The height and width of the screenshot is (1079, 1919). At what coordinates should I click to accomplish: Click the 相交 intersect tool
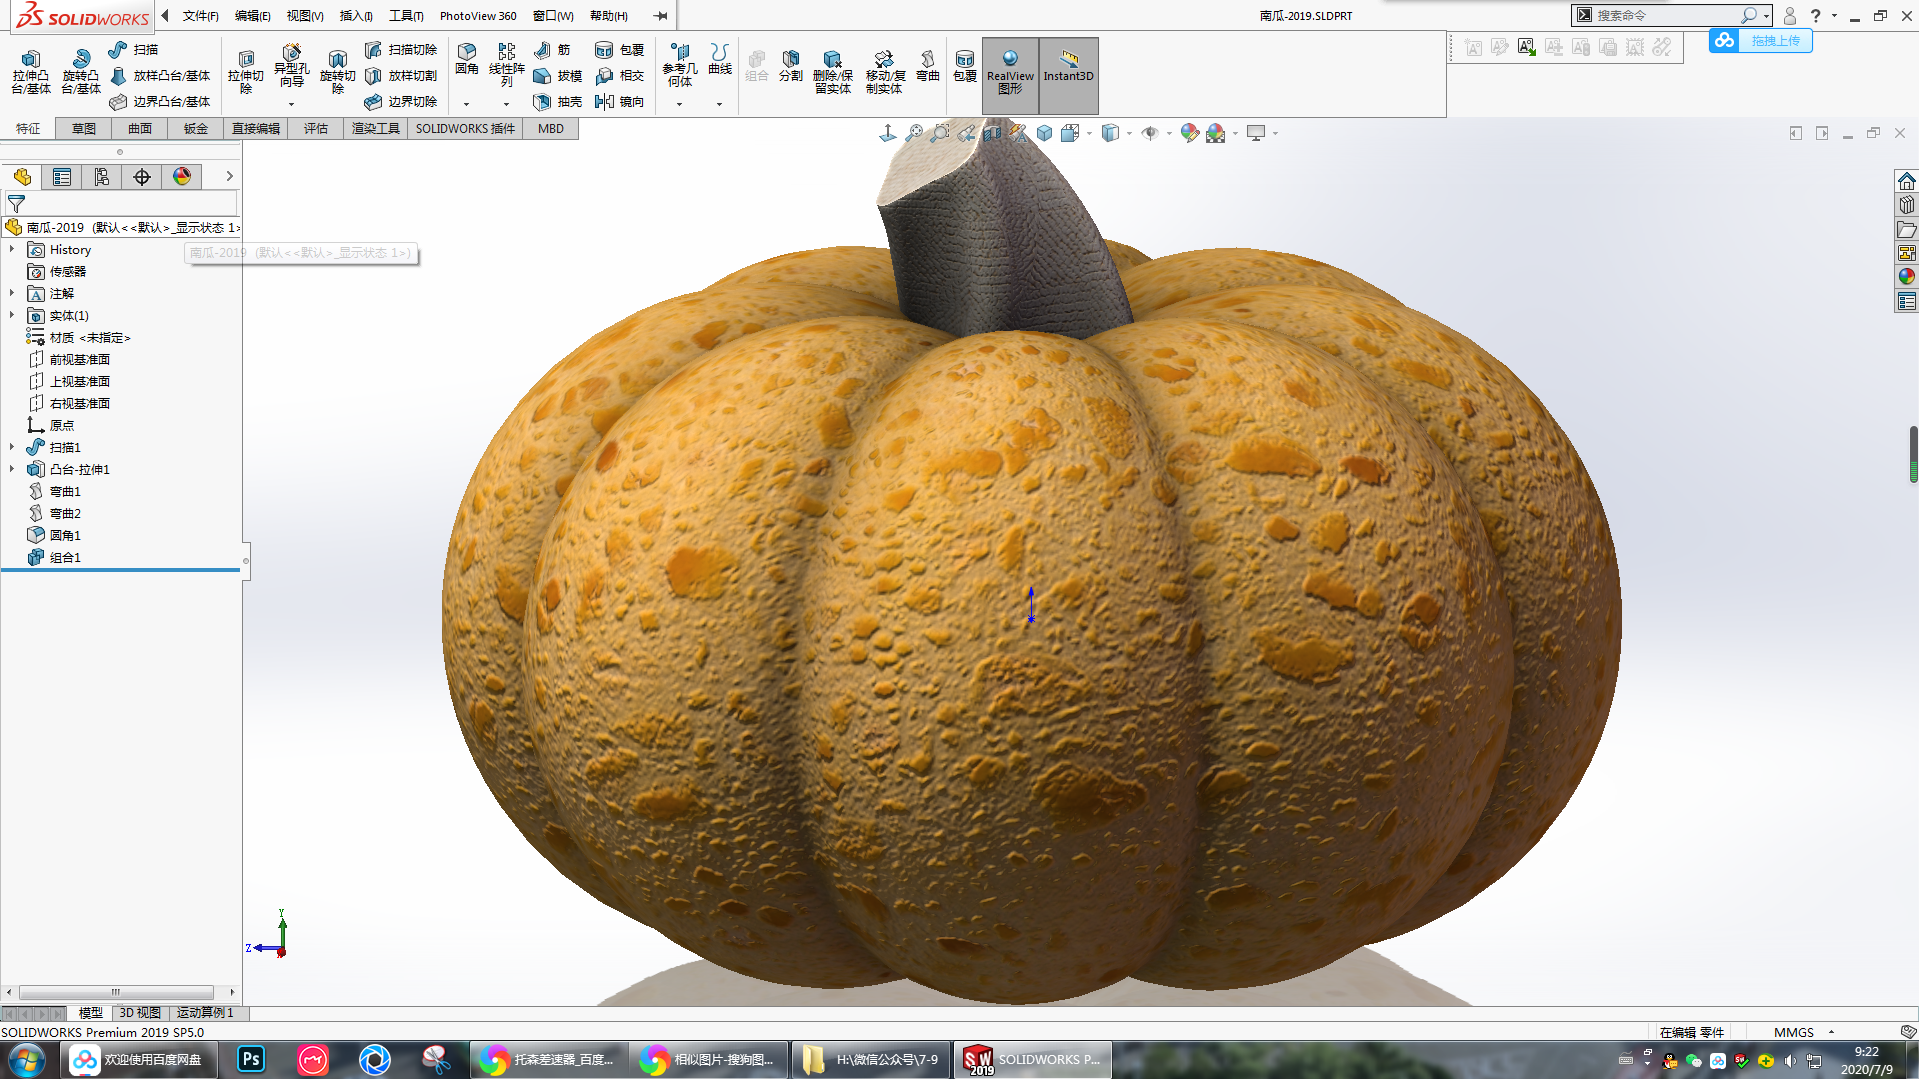[619, 75]
